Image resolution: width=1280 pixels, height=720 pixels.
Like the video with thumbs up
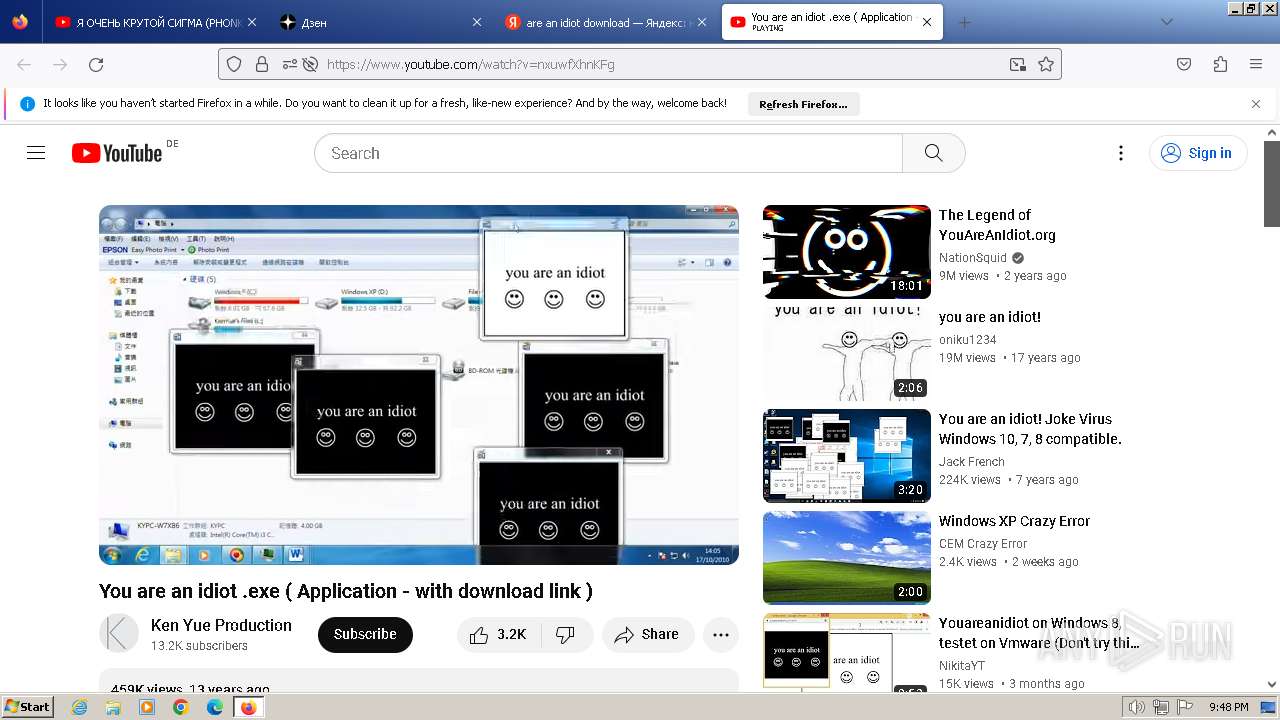click(x=497, y=635)
